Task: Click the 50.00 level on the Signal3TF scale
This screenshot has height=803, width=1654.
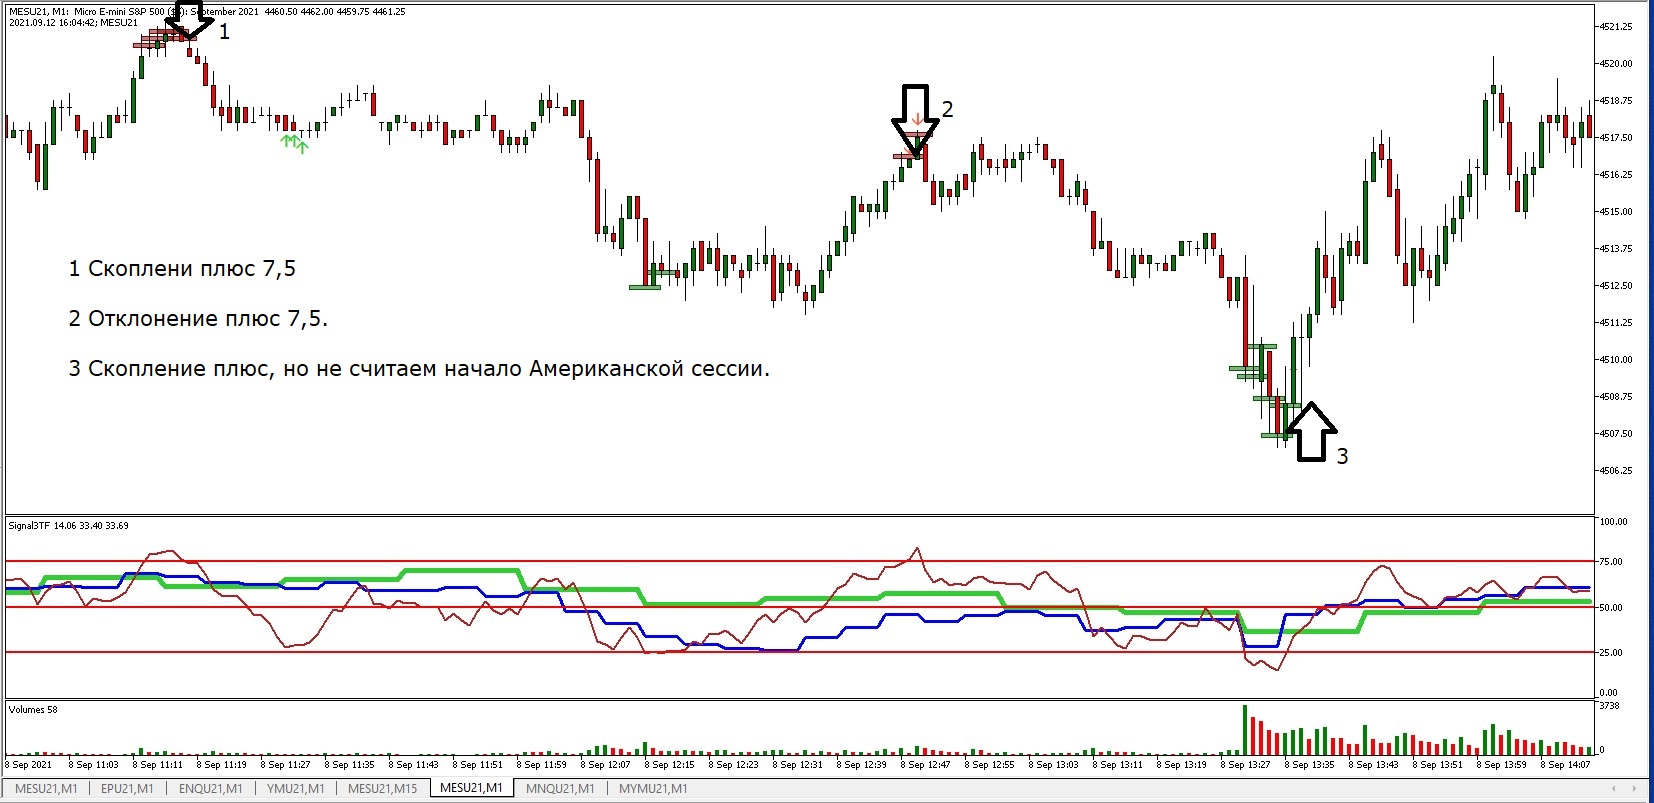Action: click(1611, 608)
